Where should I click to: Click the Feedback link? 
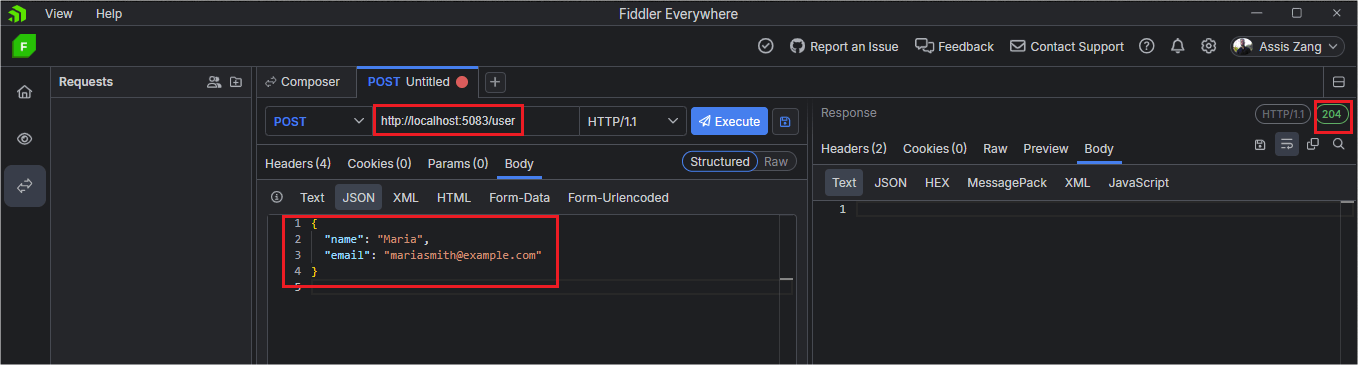tap(955, 46)
